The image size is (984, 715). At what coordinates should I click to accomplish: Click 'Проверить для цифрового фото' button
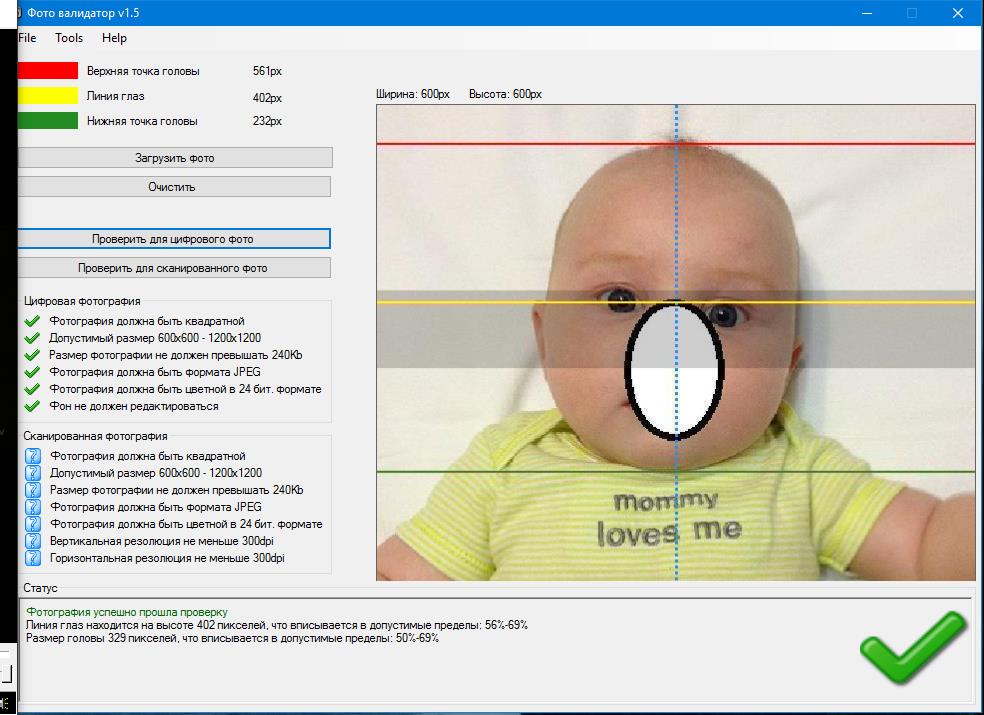click(x=173, y=239)
